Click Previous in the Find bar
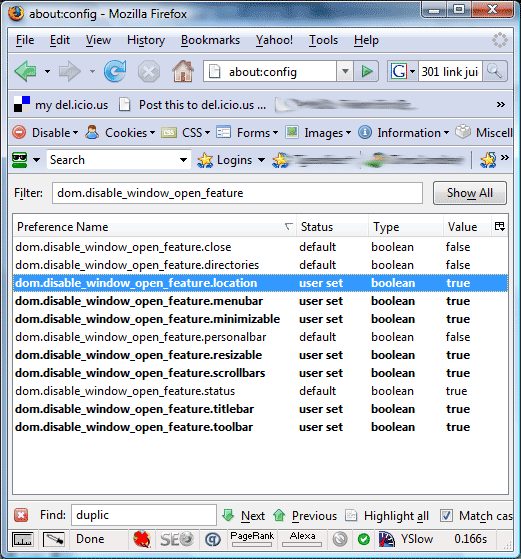This screenshot has width=521, height=559. (305, 516)
